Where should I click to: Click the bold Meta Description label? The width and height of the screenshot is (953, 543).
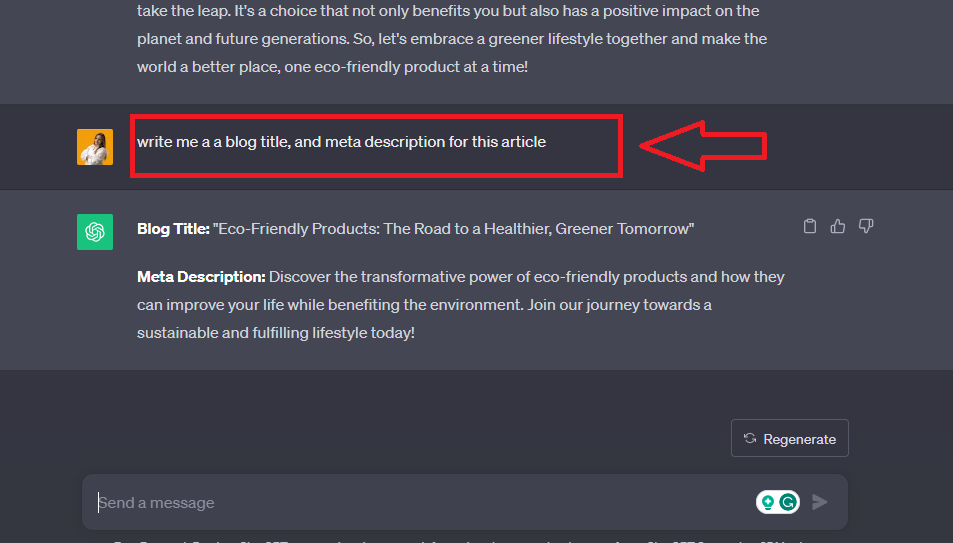pyautogui.click(x=201, y=277)
